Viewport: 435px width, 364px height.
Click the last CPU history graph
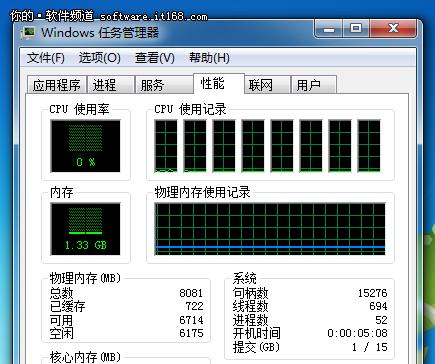369,146
